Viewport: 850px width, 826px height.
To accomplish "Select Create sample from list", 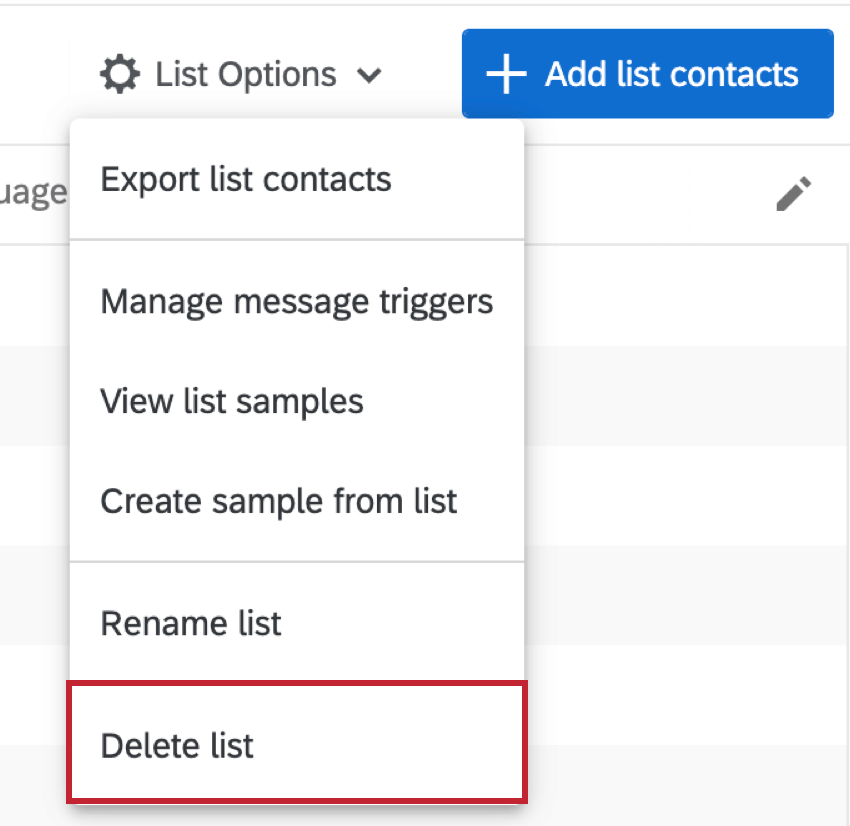I will (297, 501).
